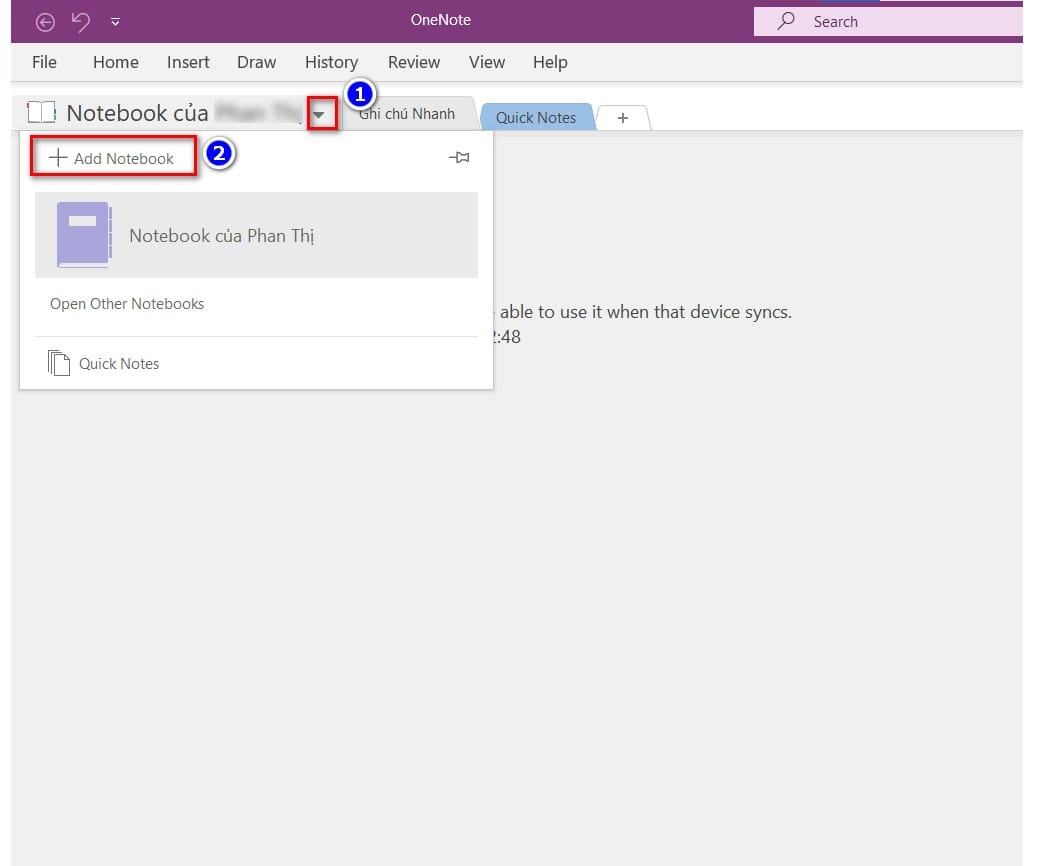Open the Review ribbon tab
The width and height of the screenshot is (1037, 866).
pyautogui.click(x=414, y=62)
